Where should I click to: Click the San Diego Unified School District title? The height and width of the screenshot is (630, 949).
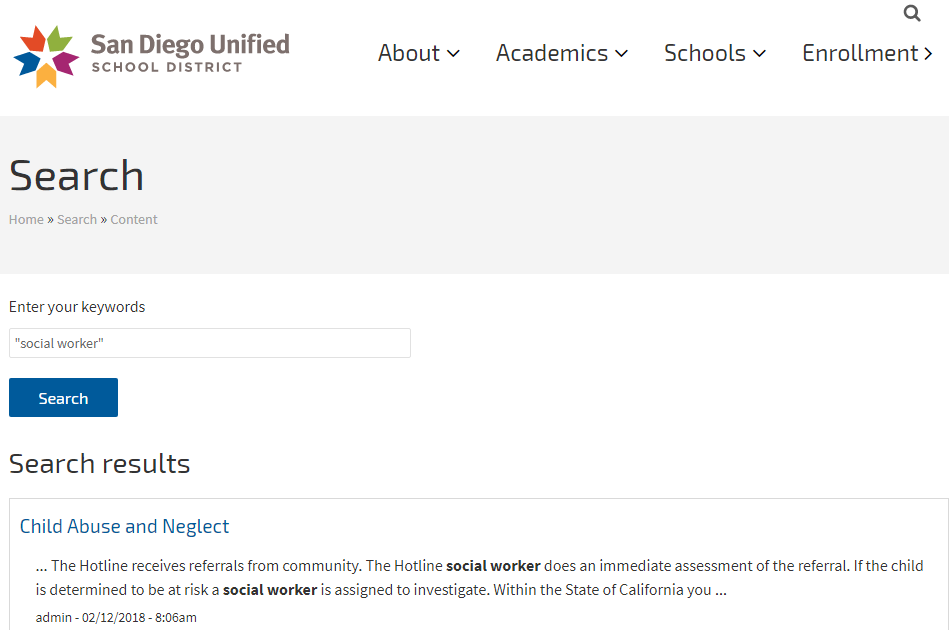click(190, 54)
